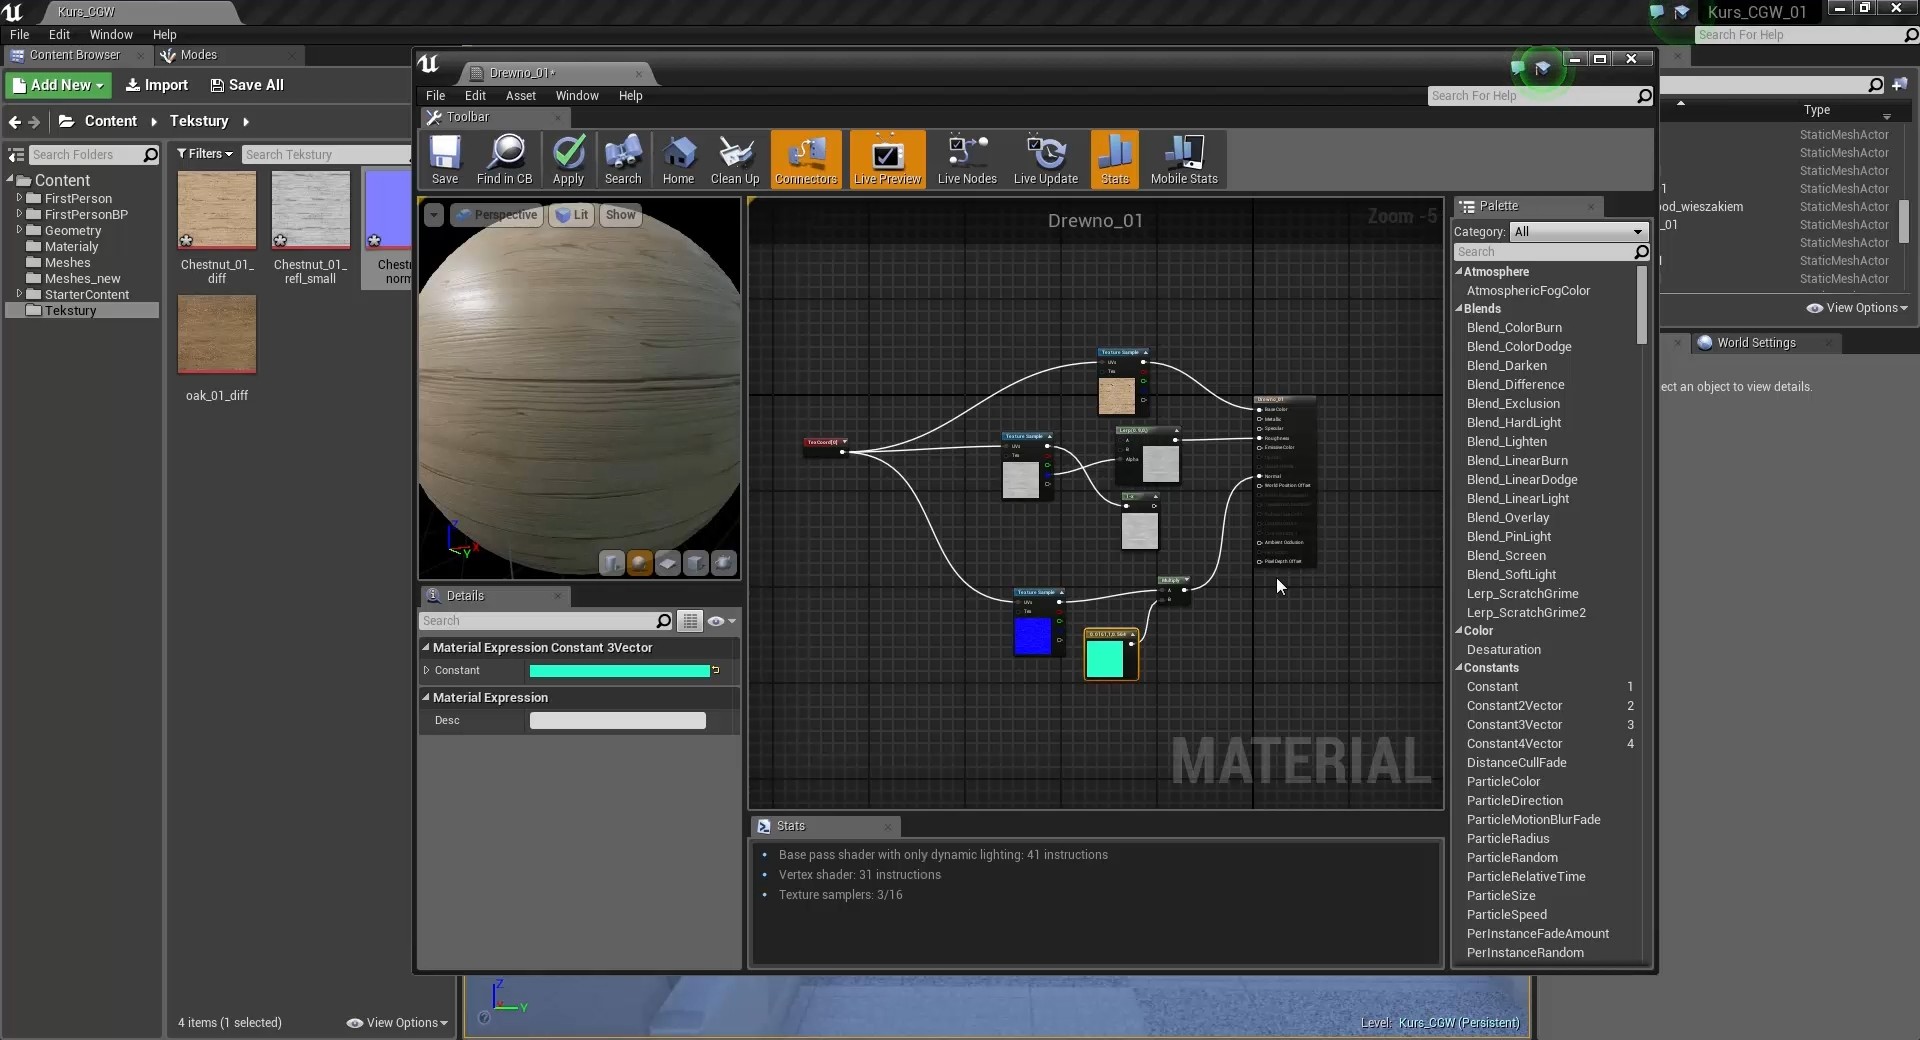Toggle Lit viewport shading mode
The height and width of the screenshot is (1040, 1920).
tap(571, 215)
